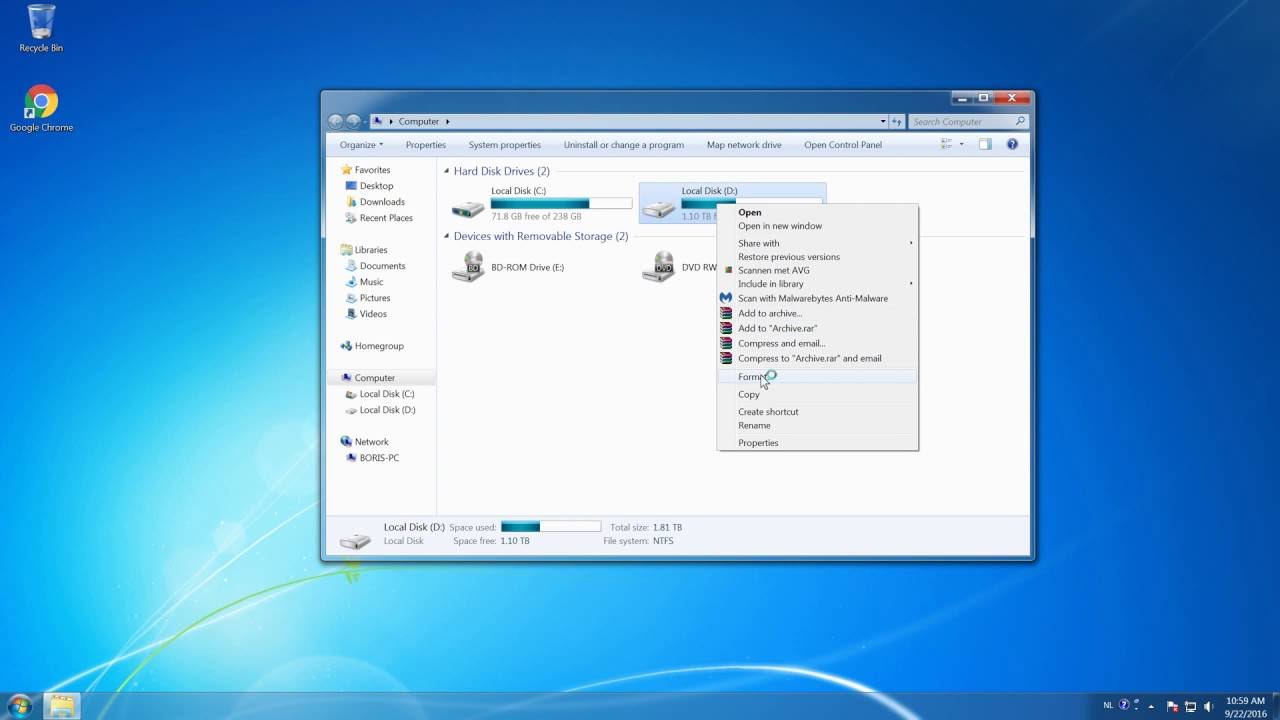
Task: Select the DVD RW drive icon
Action: tap(658, 266)
